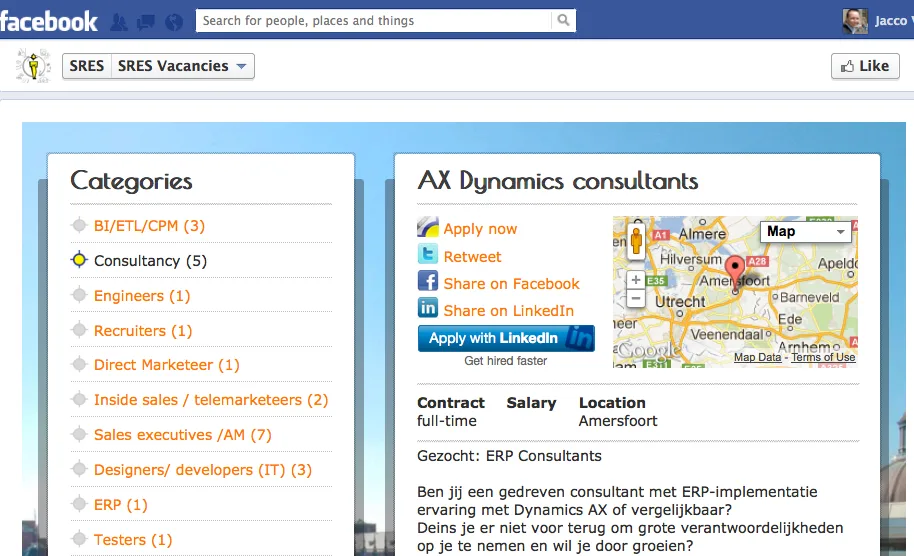
Task: Click bullet icon beside Sales executives
Action: (x=79, y=434)
